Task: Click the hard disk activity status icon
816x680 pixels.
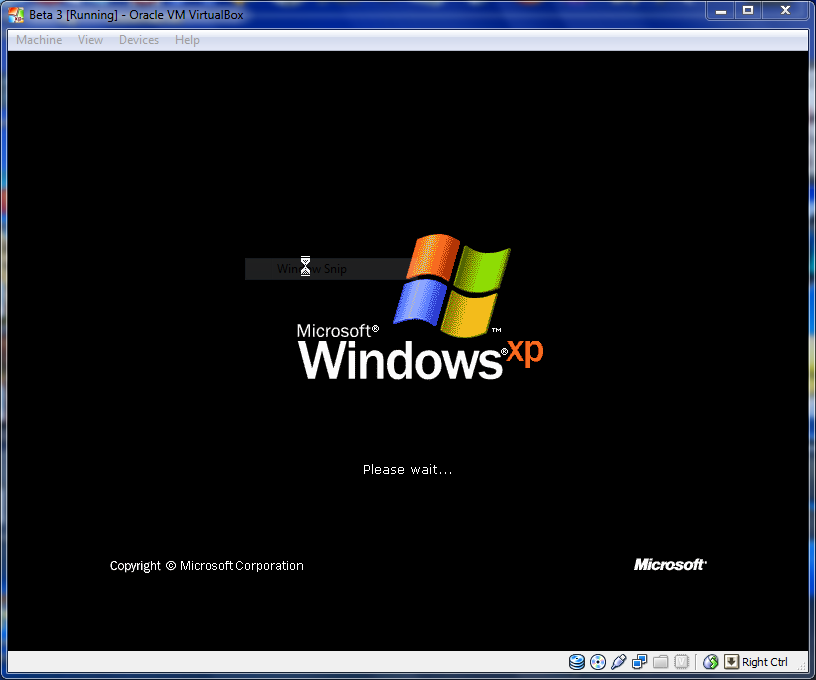Action: click(x=577, y=662)
